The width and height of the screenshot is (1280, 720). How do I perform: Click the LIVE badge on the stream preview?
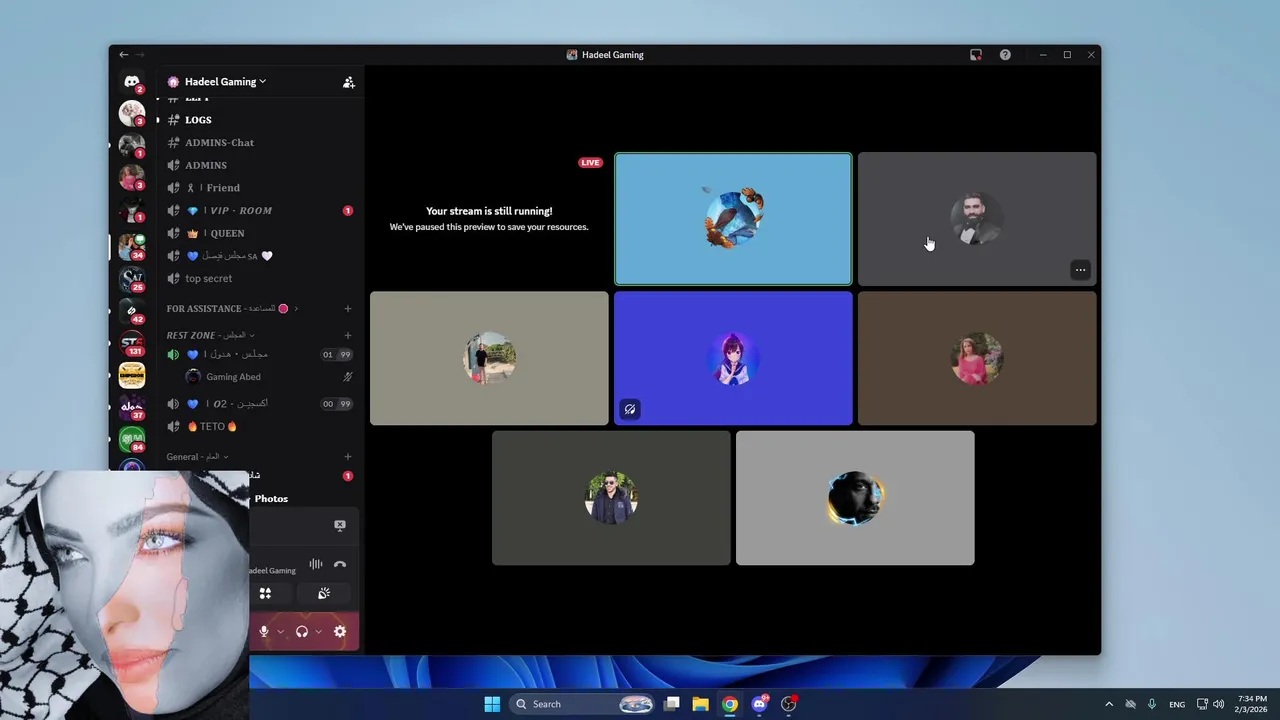[591, 163]
